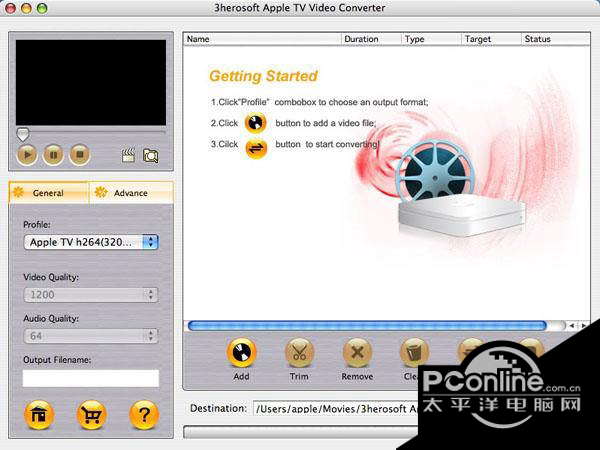
Task: Click the Name column header
Action: pos(262,39)
